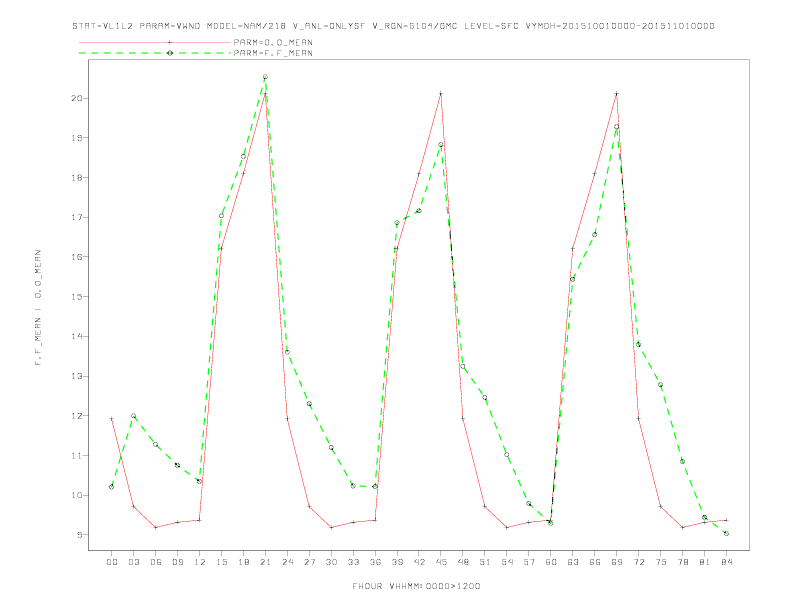The image size is (792, 612).
Task: Click x-axis tick label 48
Action: [463, 562]
